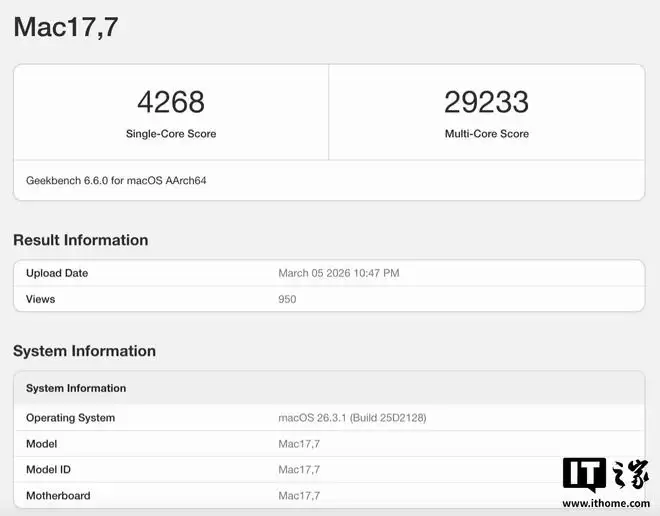This screenshot has height=516, width=660.
Task: Click the Views row label
Action: click(40, 299)
